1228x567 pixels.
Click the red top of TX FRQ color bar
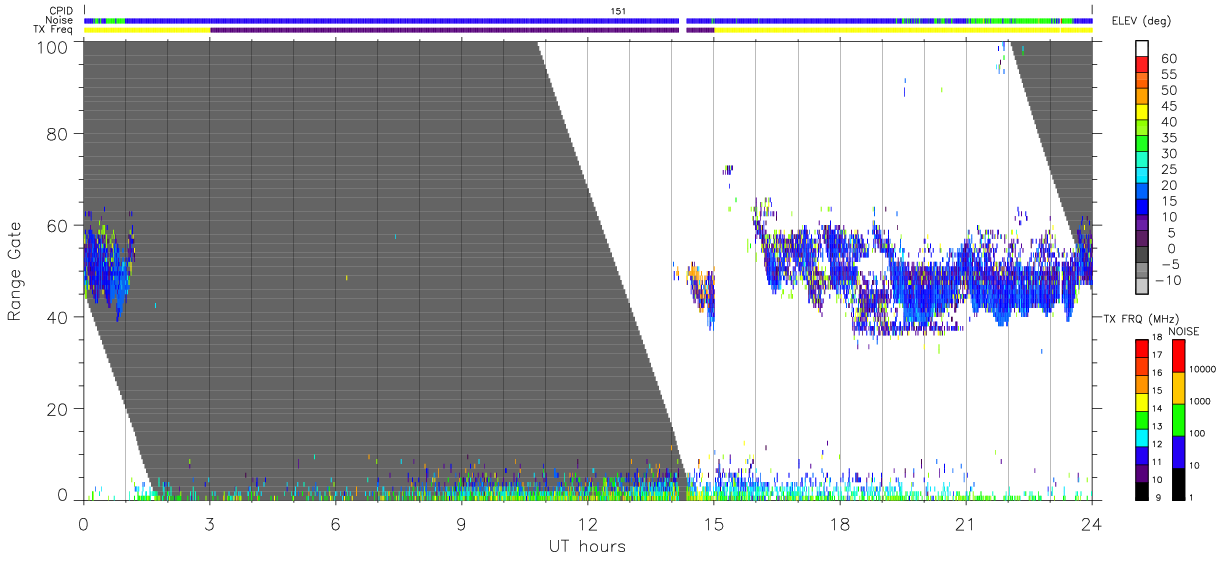1143,349
